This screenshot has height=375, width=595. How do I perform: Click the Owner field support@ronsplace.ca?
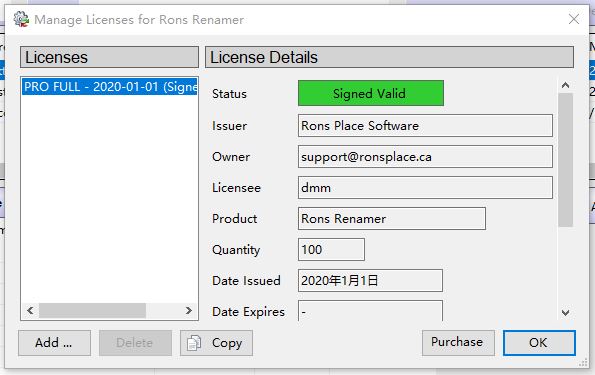(x=425, y=157)
